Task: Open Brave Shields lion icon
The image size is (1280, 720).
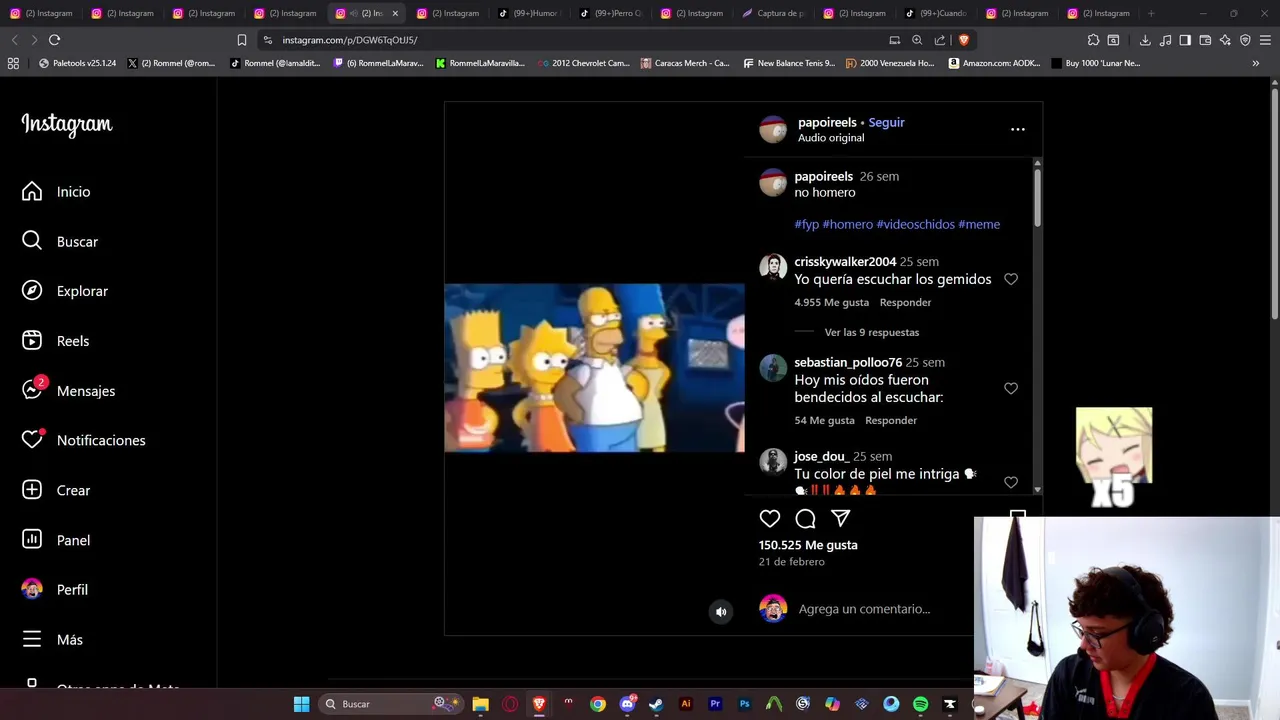Action: click(x=963, y=40)
